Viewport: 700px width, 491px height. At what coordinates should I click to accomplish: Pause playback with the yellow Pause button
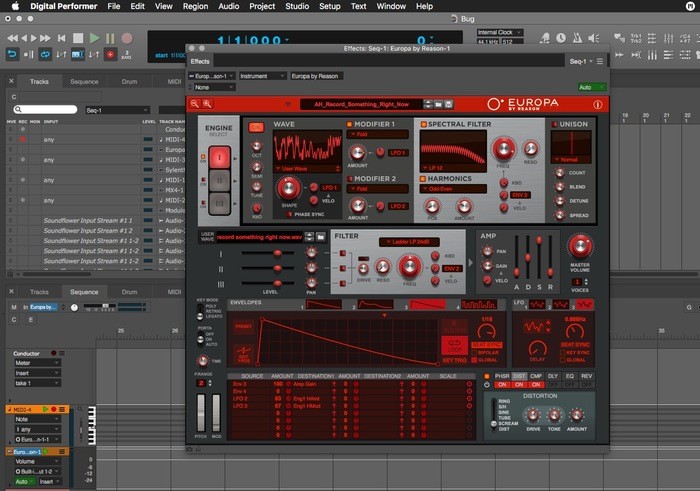[x=110, y=38]
